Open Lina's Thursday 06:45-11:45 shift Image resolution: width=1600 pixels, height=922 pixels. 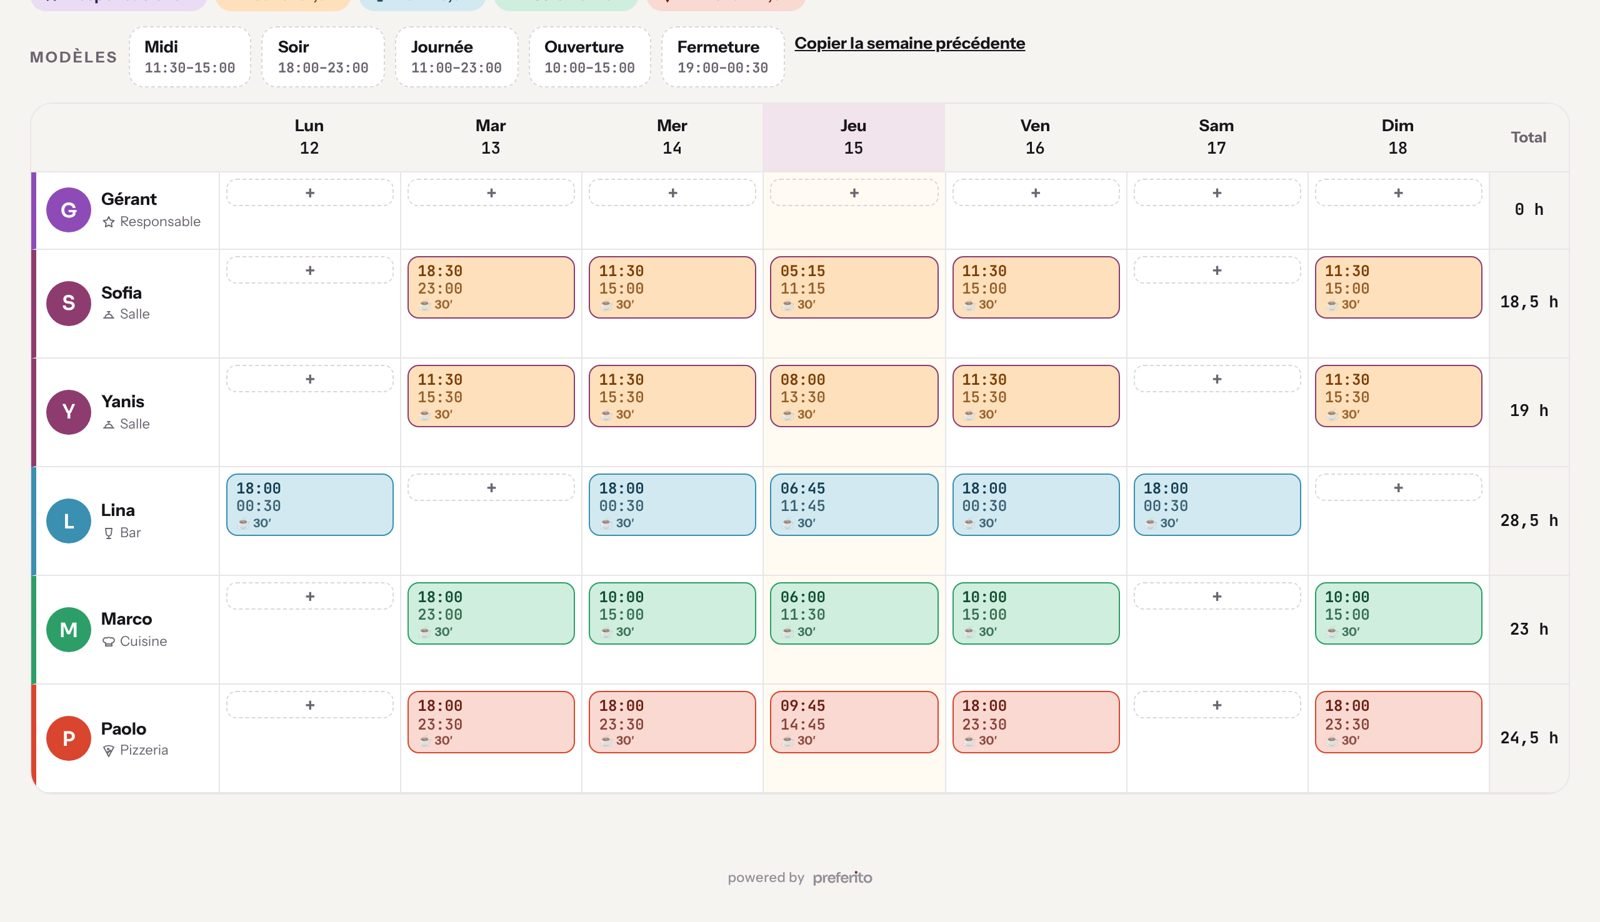[854, 505]
